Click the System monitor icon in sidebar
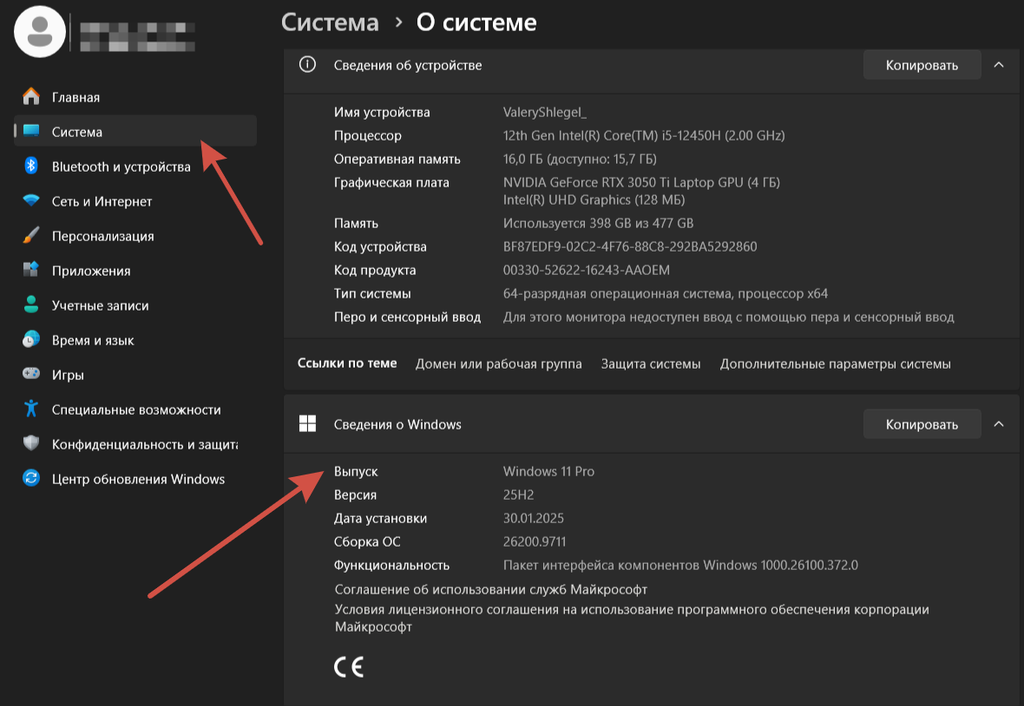Image resolution: width=1024 pixels, height=706 pixels. point(31,131)
